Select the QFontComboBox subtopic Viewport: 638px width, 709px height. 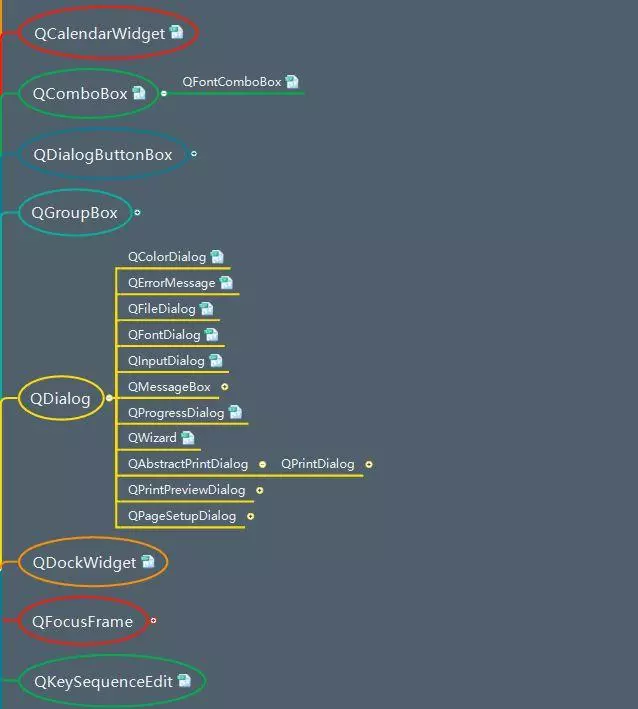[232, 82]
